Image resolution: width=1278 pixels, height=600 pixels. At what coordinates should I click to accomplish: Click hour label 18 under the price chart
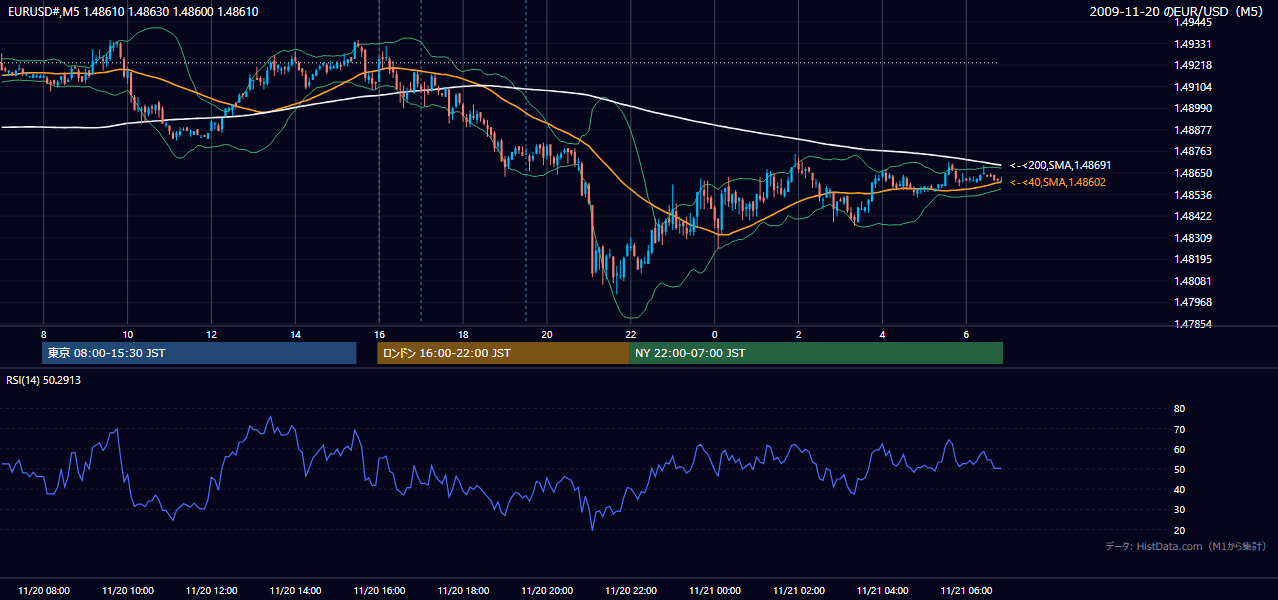pyautogui.click(x=463, y=334)
